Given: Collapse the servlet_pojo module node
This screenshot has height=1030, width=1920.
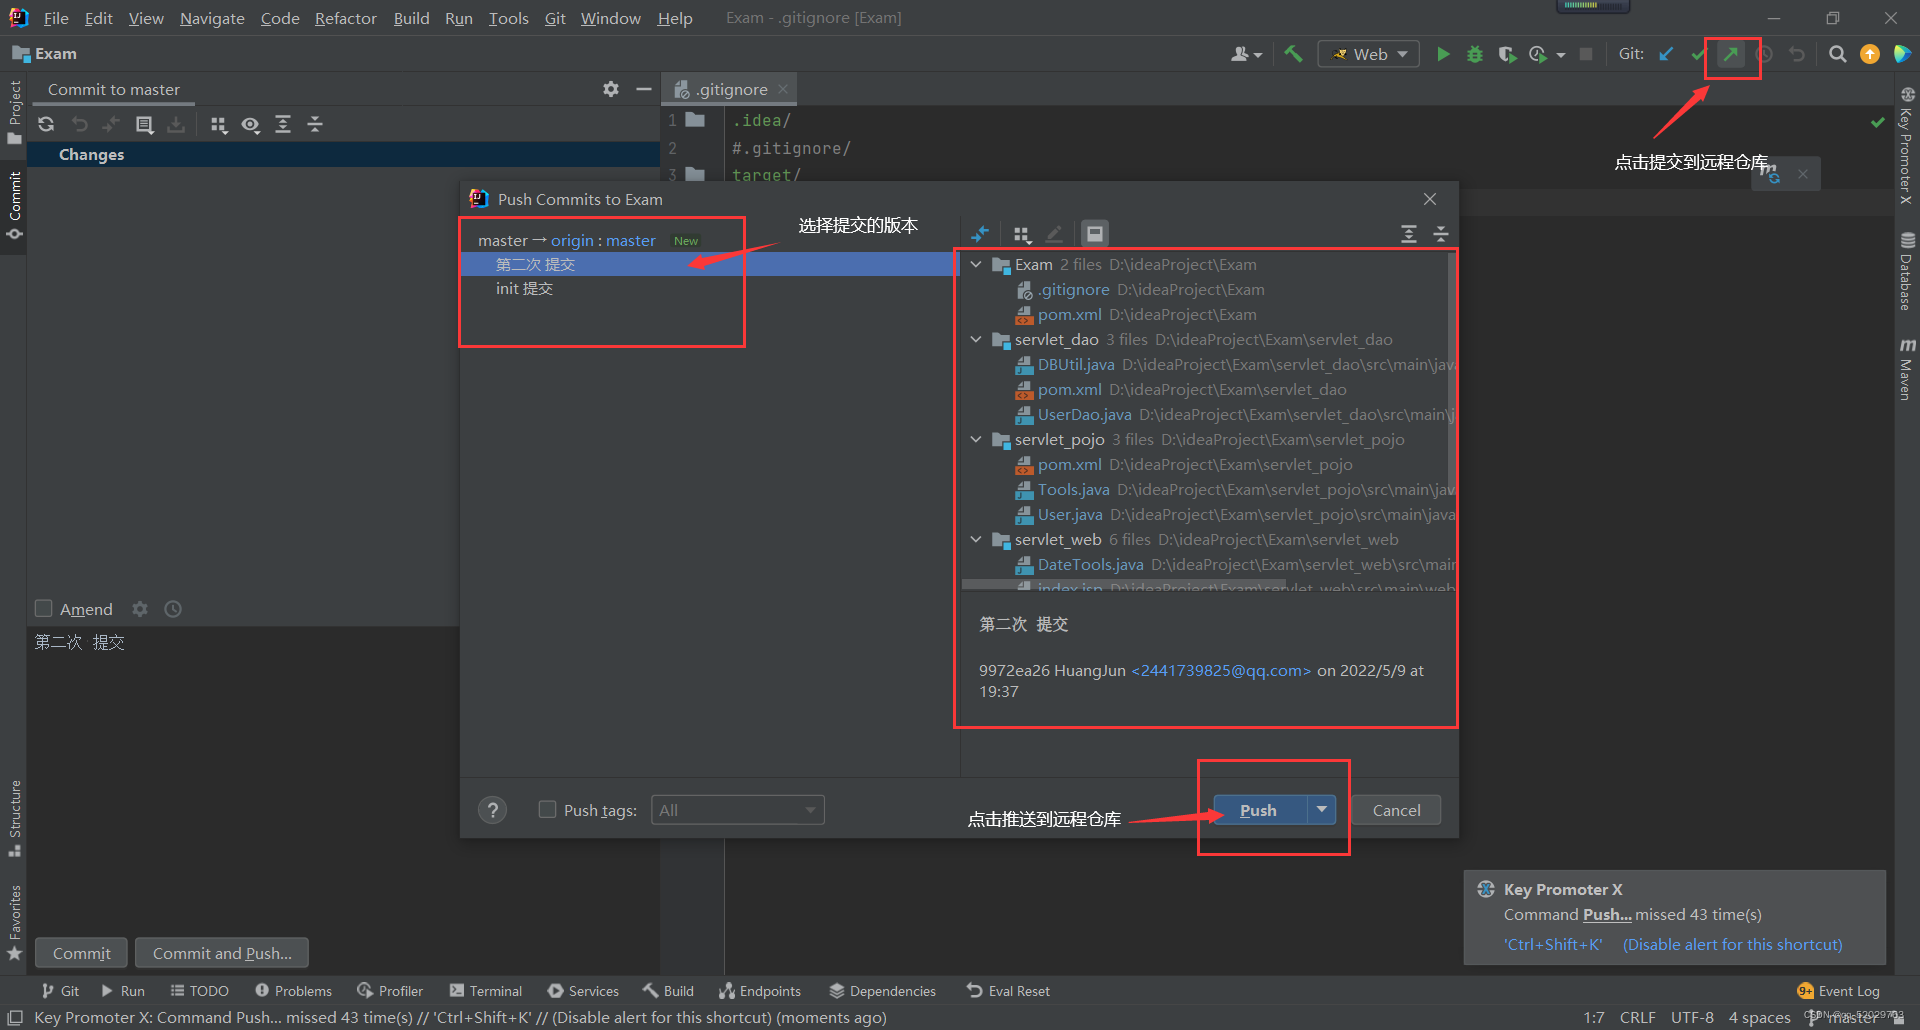Looking at the screenshot, I should pyautogui.click(x=976, y=439).
